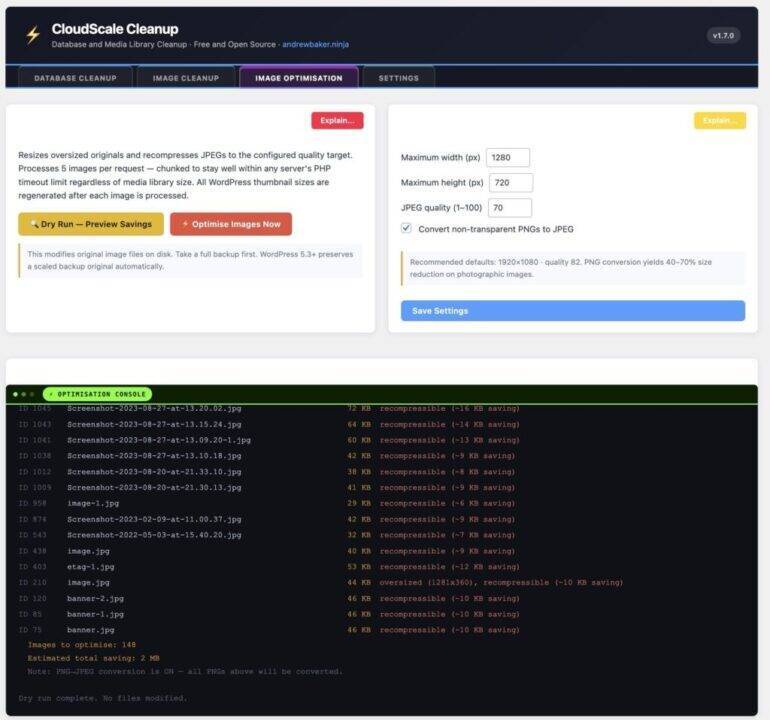Open the Image Cleanup tab

pyautogui.click(x=185, y=78)
